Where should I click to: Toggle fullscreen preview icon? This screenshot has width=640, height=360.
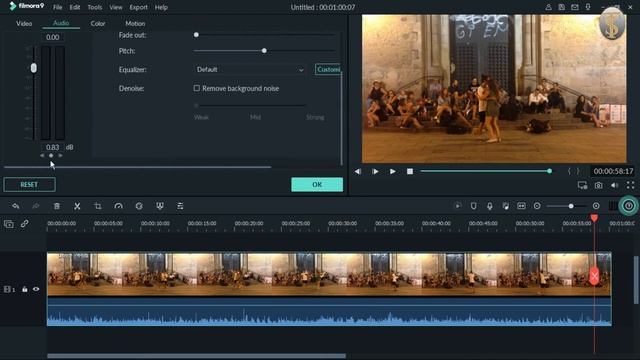tap(630, 185)
